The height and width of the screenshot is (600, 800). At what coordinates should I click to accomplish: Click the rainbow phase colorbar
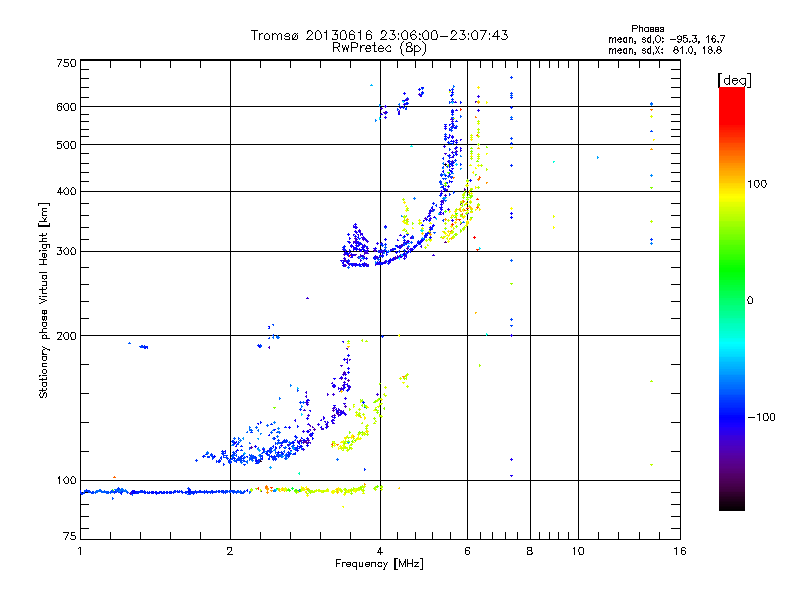pyautogui.click(x=732, y=298)
